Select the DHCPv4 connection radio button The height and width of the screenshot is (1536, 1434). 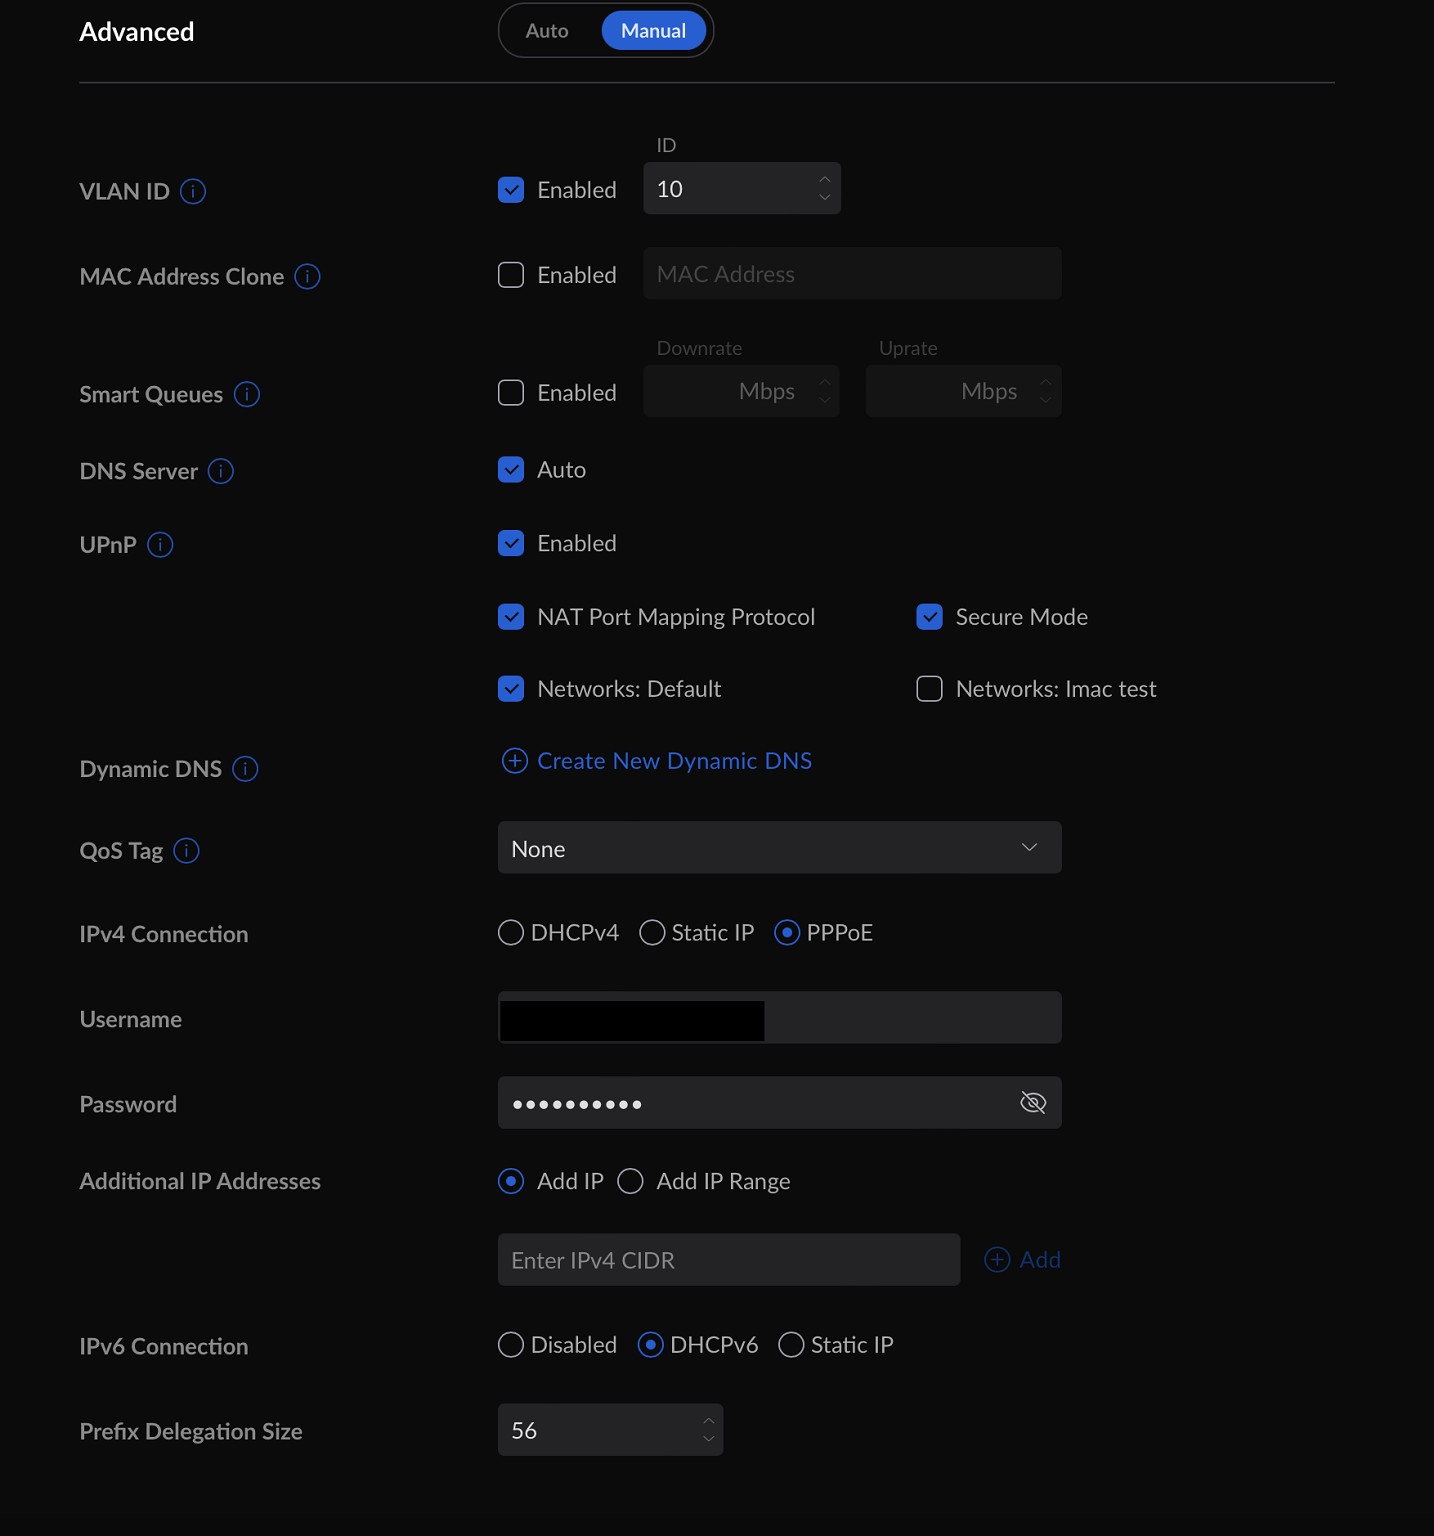(x=511, y=933)
